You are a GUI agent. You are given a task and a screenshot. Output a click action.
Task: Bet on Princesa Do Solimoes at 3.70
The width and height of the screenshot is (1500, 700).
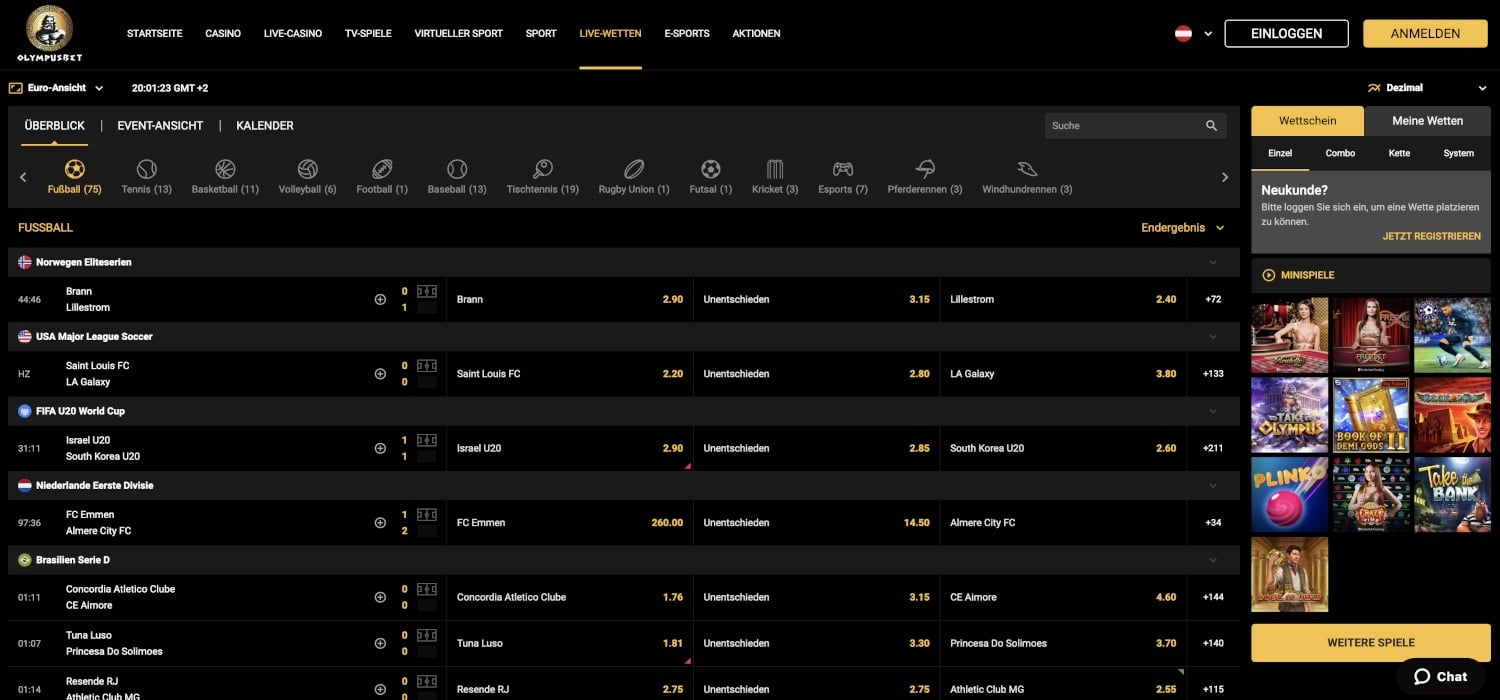1063,643
